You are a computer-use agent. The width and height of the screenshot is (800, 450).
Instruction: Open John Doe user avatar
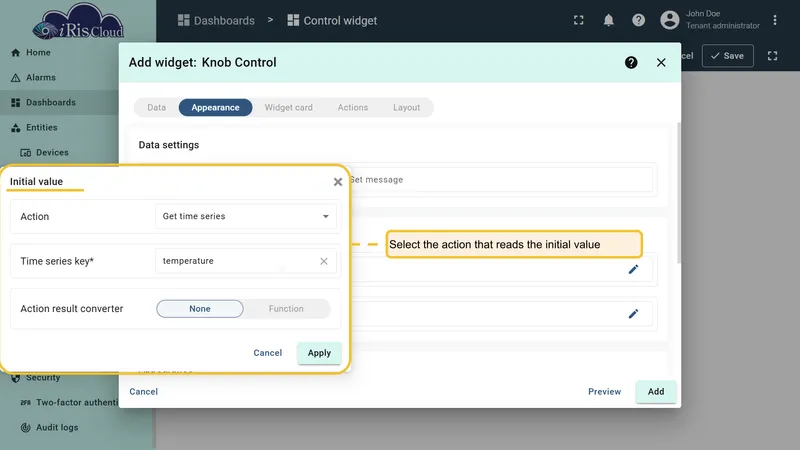point(669,20)
